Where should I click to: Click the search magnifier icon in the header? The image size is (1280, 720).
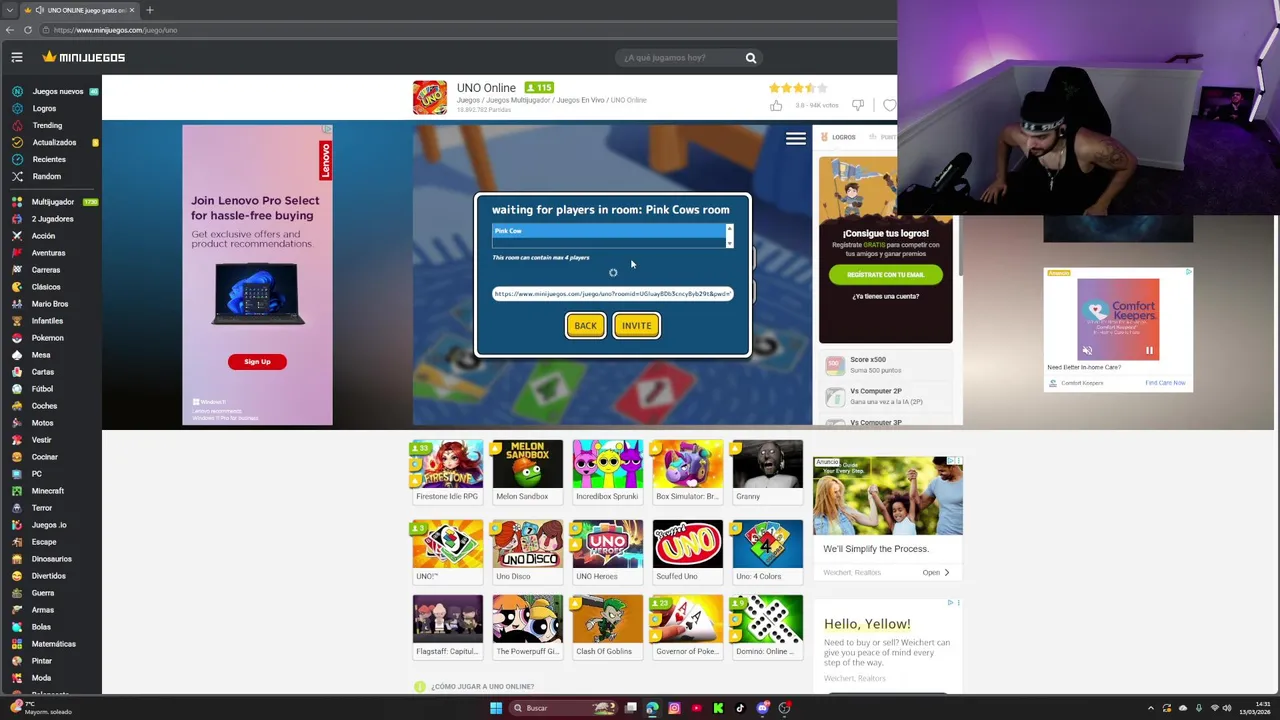click(x=751, y=58)
